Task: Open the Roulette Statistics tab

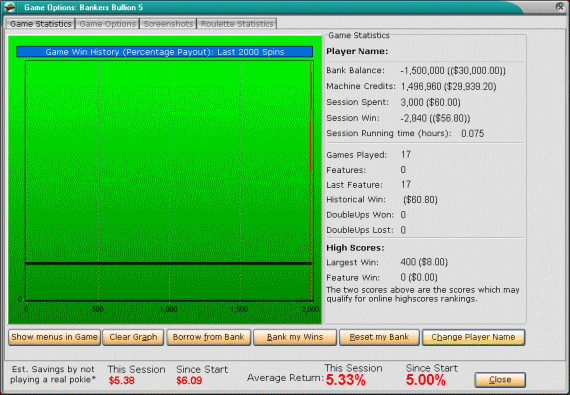Action: point(237,24)
